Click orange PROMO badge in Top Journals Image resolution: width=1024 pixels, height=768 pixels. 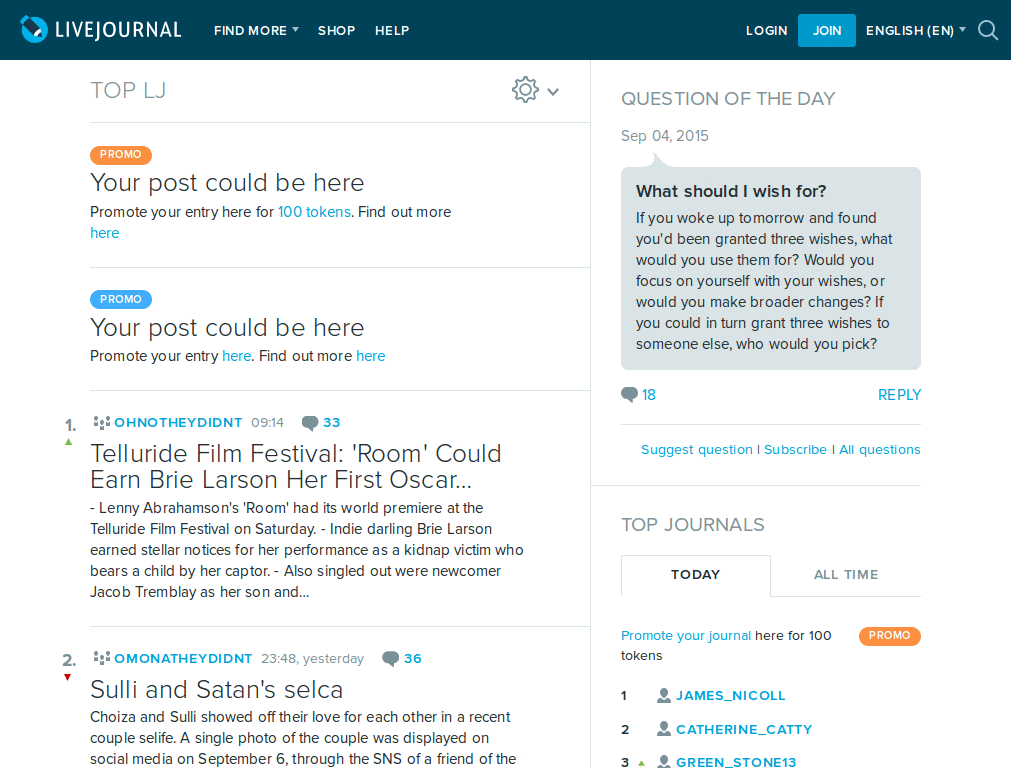coord(889,635)
